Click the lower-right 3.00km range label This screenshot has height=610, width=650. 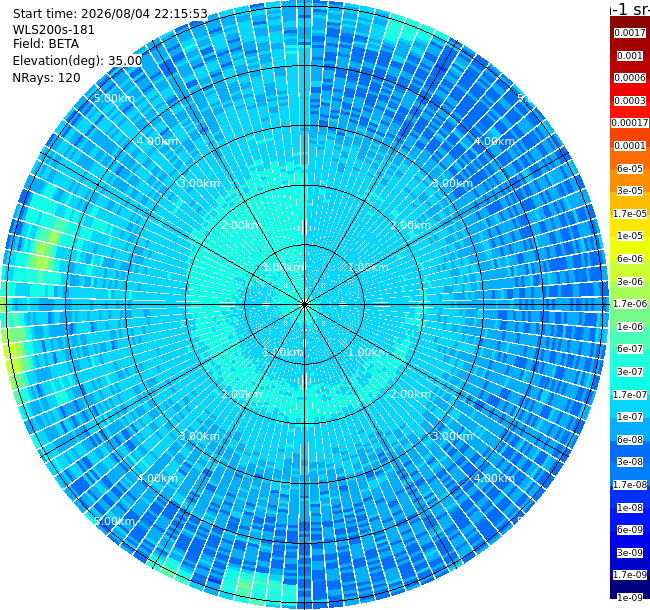click(452, 436)
